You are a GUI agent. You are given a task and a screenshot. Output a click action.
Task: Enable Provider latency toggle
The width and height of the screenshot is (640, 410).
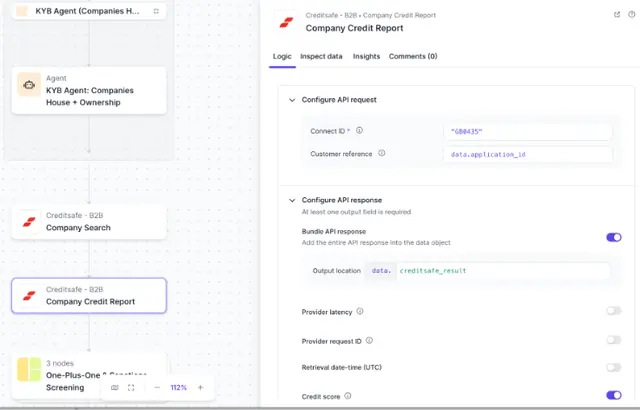613,311
